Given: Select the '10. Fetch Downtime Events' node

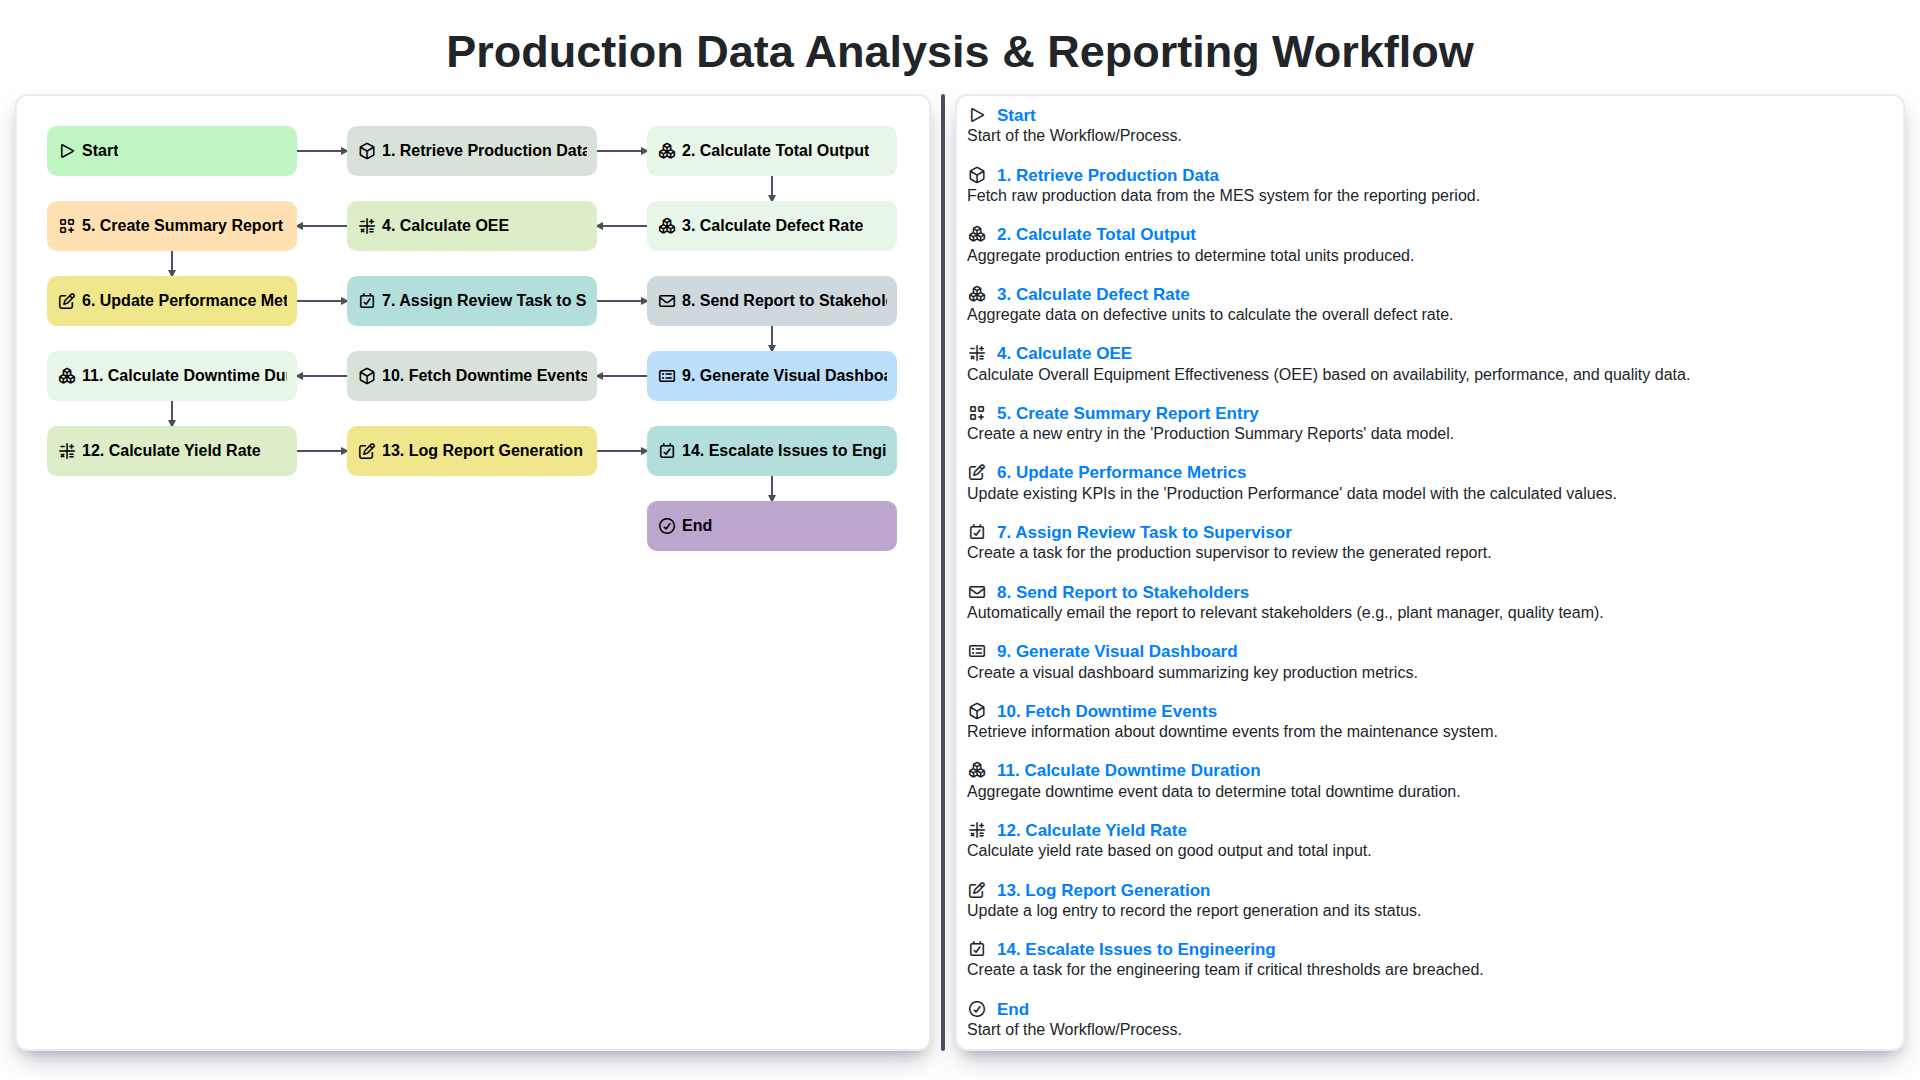Looking at the screenshot, I should (471, 375).
